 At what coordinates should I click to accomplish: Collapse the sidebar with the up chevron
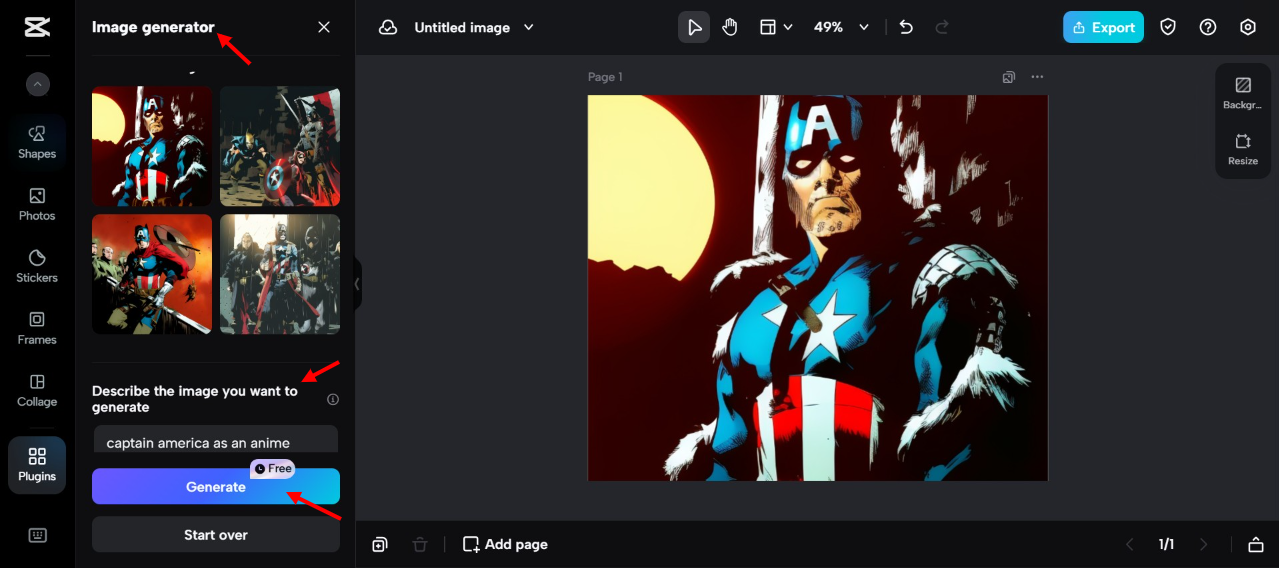coord(37,85)
